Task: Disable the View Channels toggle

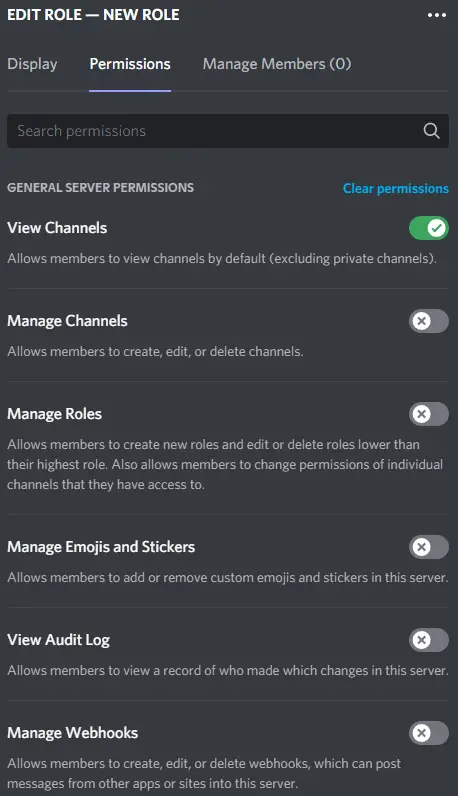Action: [429, 228]
